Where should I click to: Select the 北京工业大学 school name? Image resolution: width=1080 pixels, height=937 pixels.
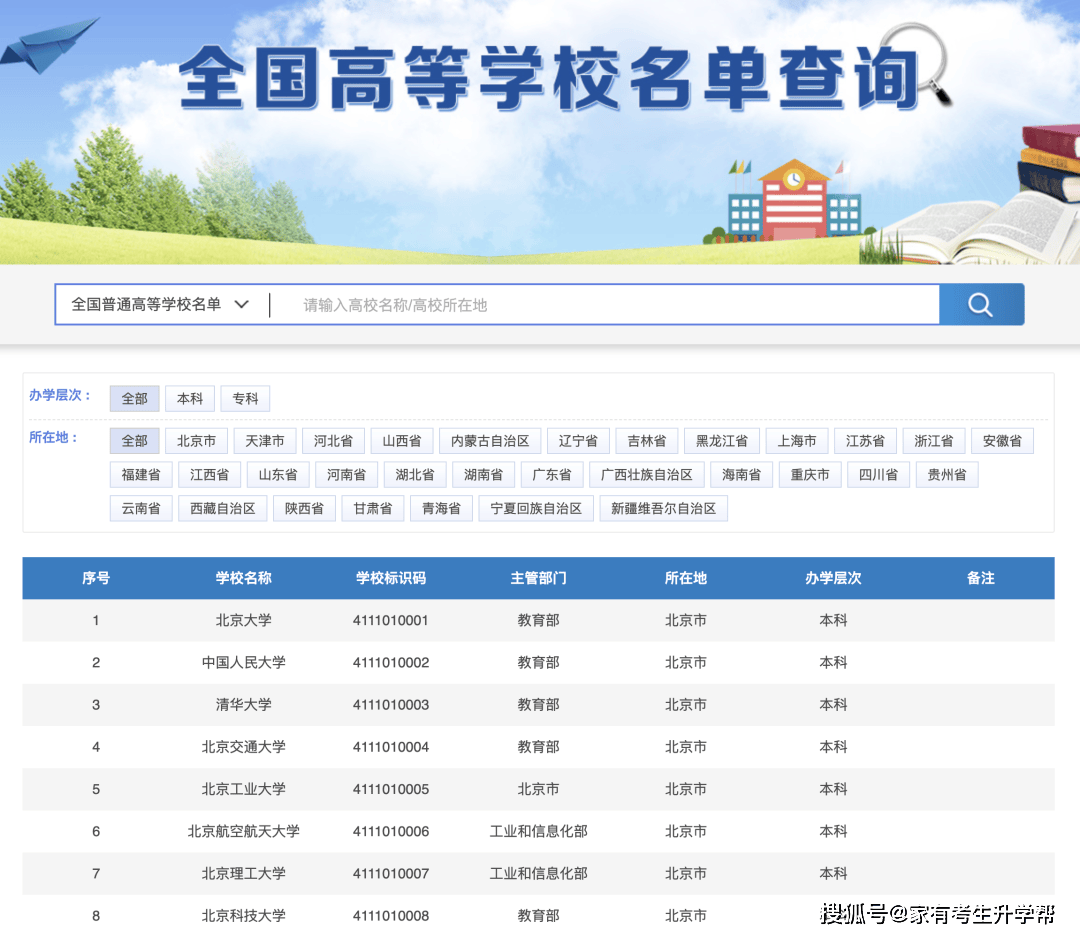coord(243,789)
